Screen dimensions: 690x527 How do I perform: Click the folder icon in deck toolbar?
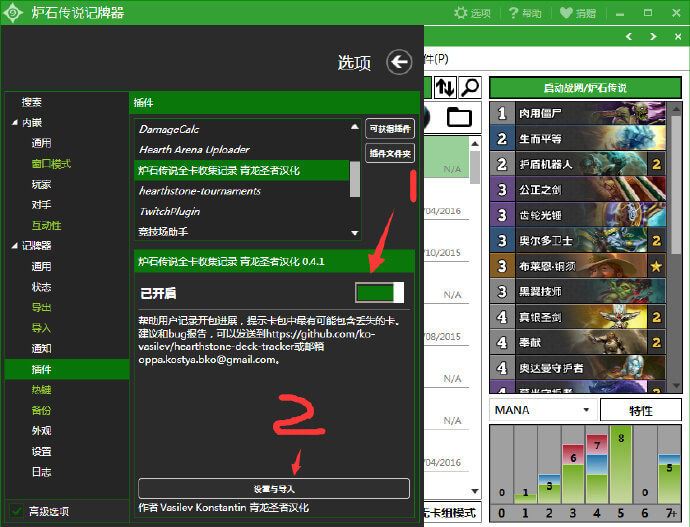pos(459,117)
